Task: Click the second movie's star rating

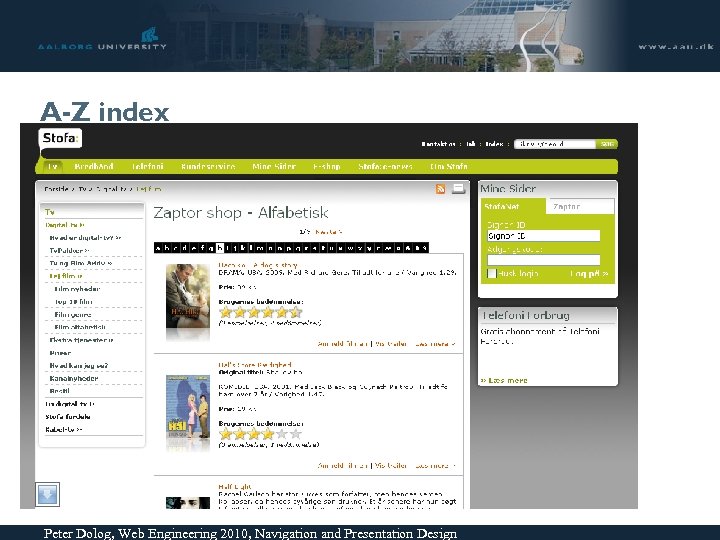Action: pos(261,434)
